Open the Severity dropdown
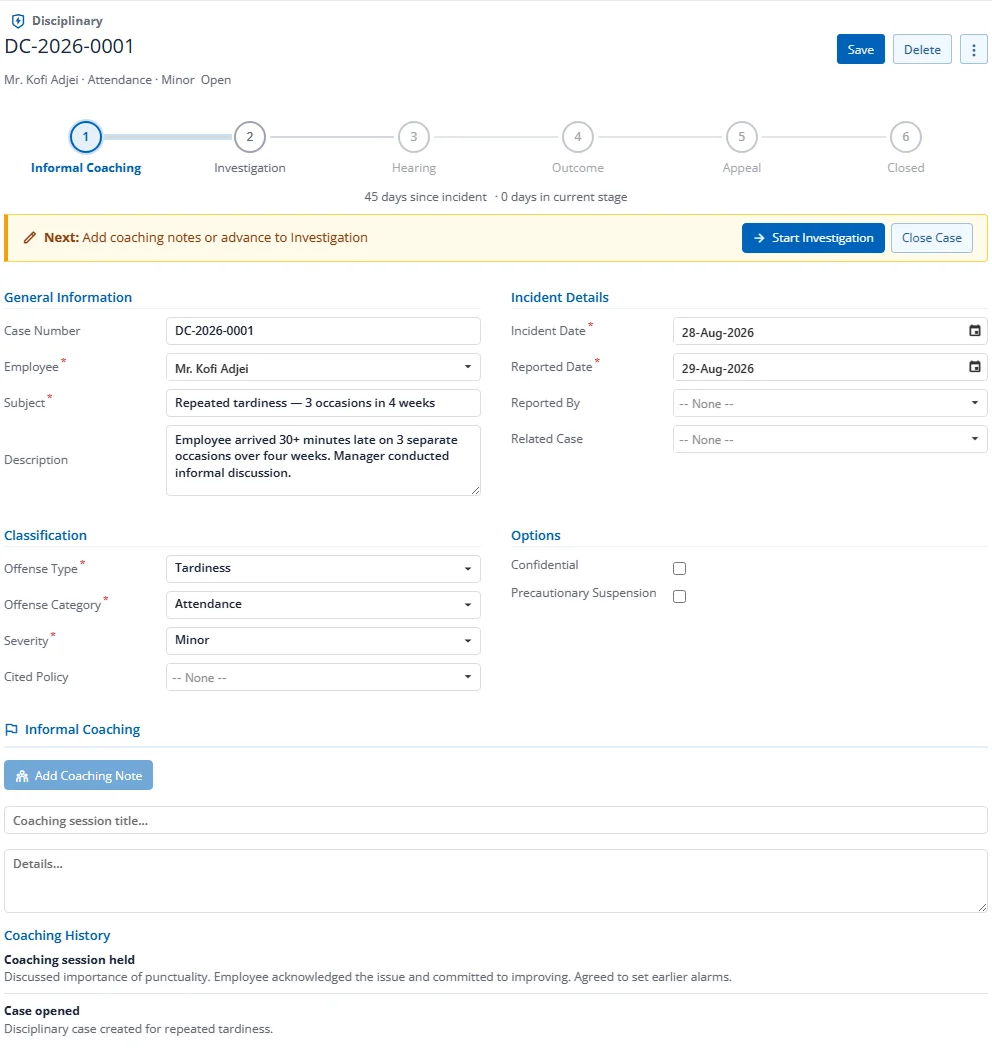The image size is (992, 1049). [323, 641]
